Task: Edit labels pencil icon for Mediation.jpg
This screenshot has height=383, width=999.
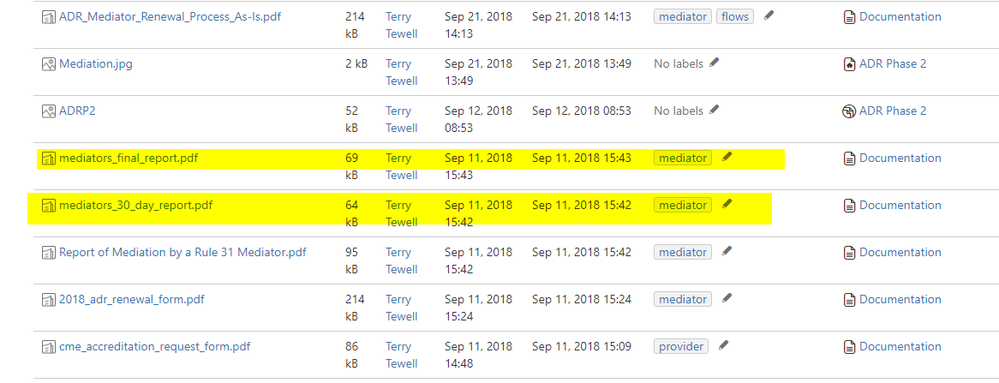Action: 714,62
